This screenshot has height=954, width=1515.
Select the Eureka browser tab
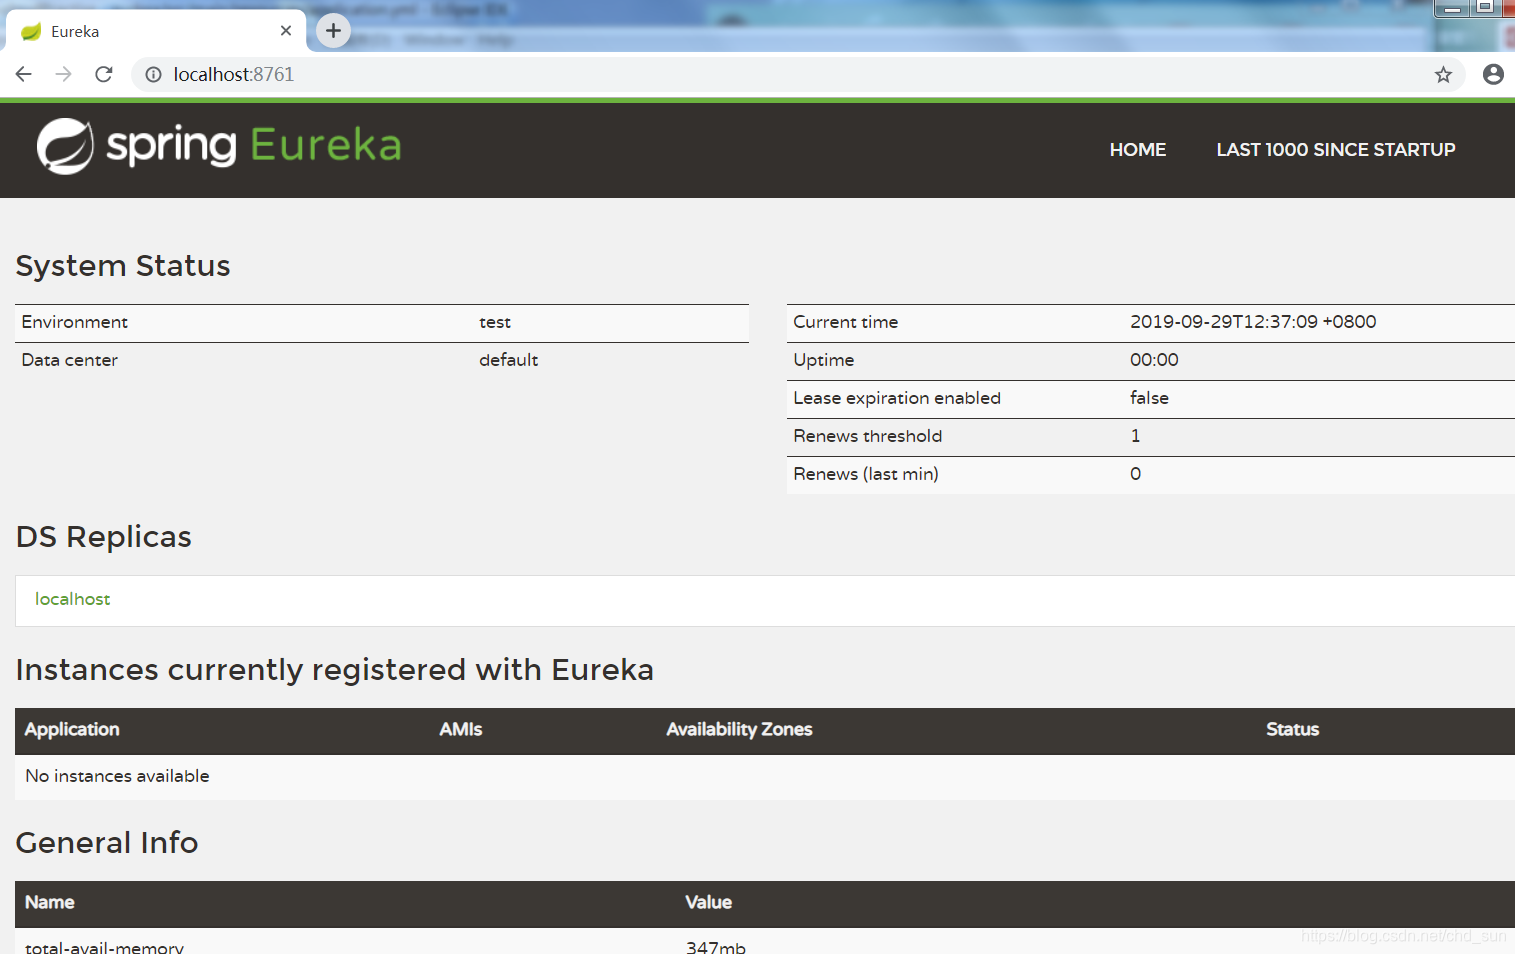tap(156, 31)
